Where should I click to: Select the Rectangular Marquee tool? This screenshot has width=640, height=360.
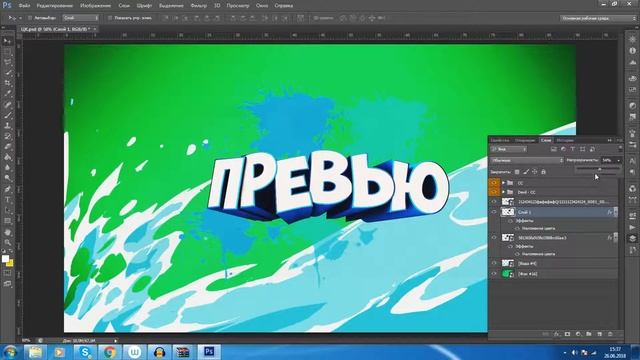click(x=7, y=52)
